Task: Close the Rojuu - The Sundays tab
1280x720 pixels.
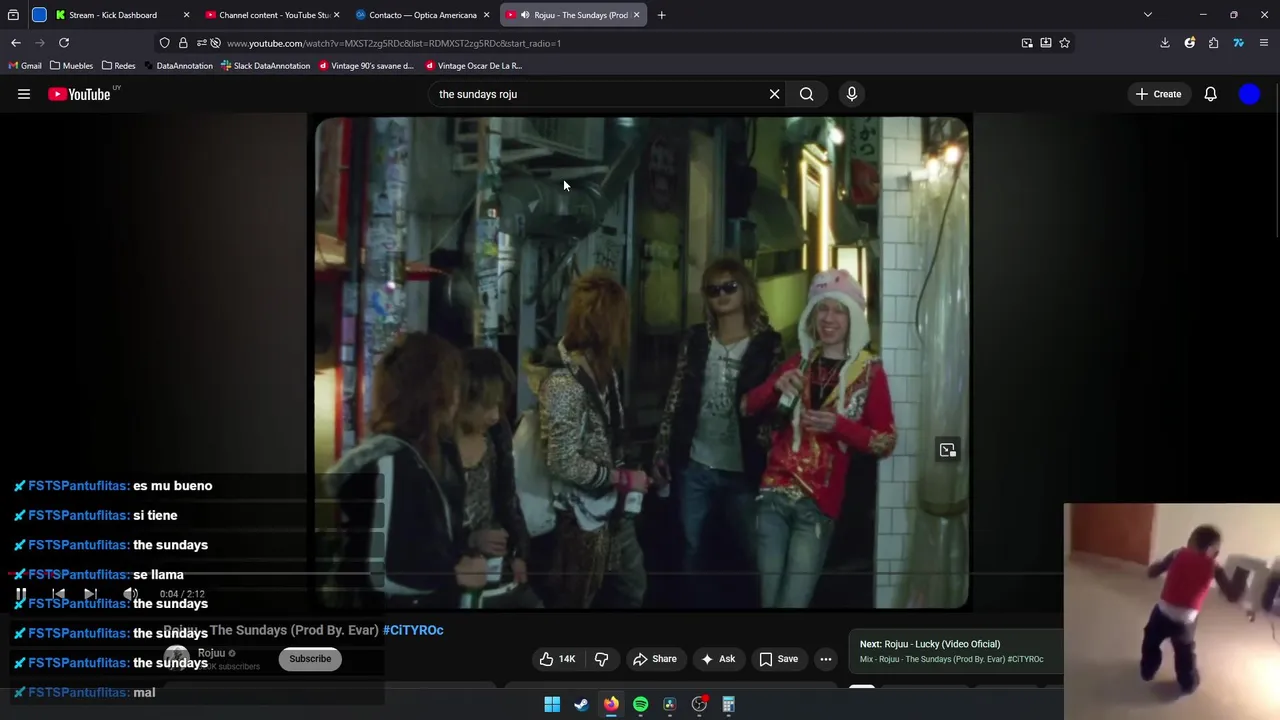Action: click(x=636, y=15)
